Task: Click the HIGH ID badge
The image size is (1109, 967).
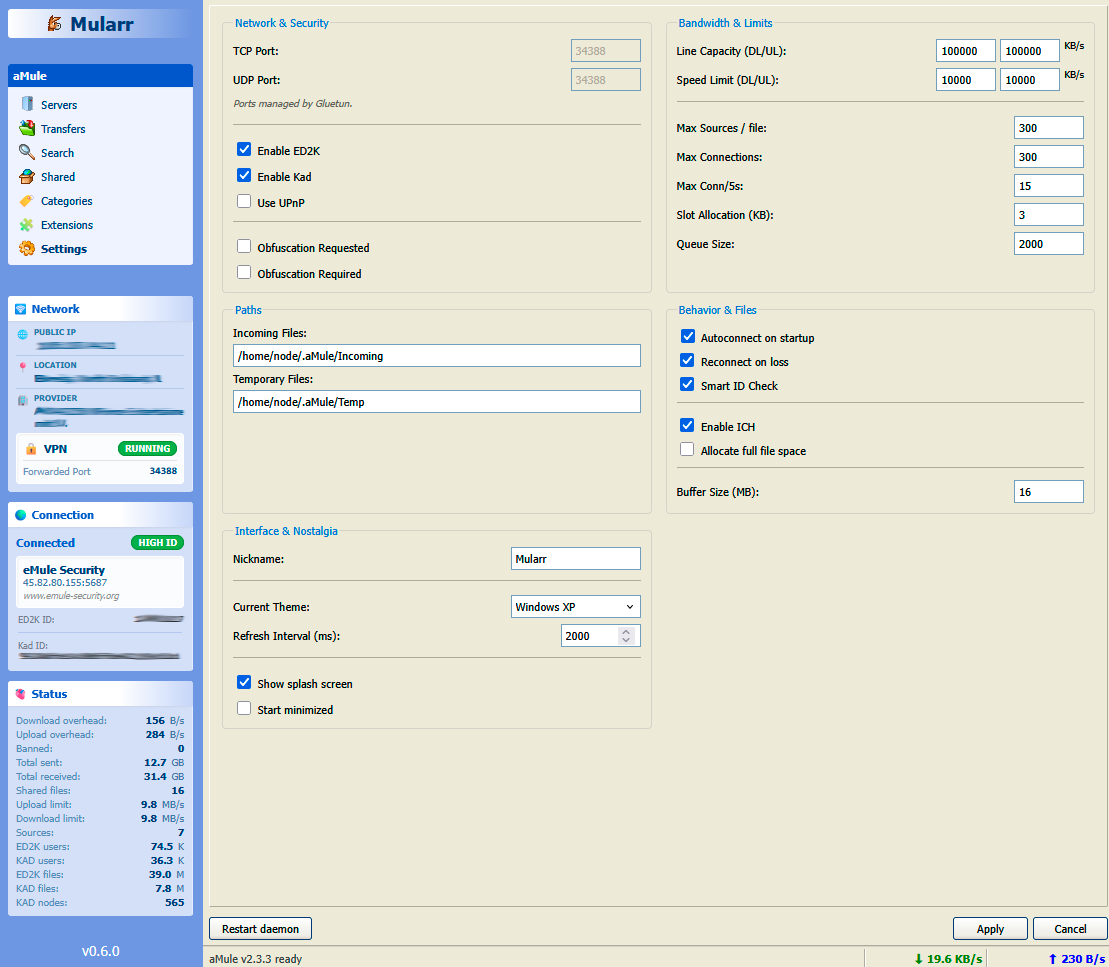Action: [158, 543]
